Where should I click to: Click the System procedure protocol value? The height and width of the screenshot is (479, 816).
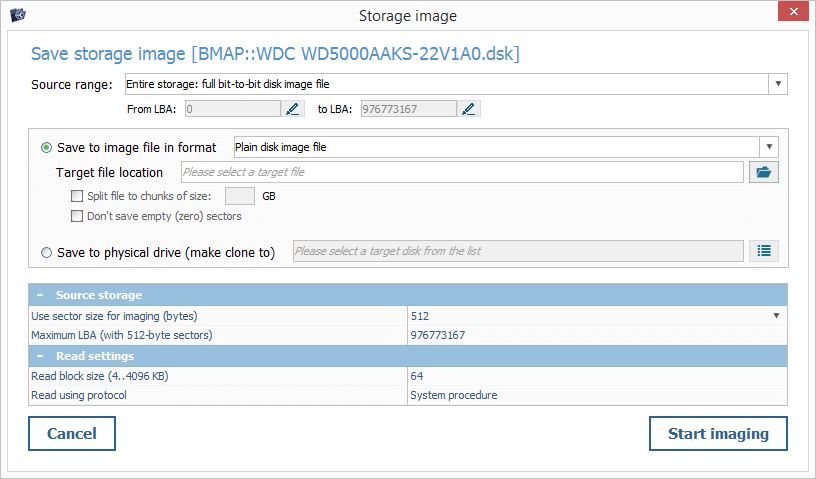tap(454, 395)
